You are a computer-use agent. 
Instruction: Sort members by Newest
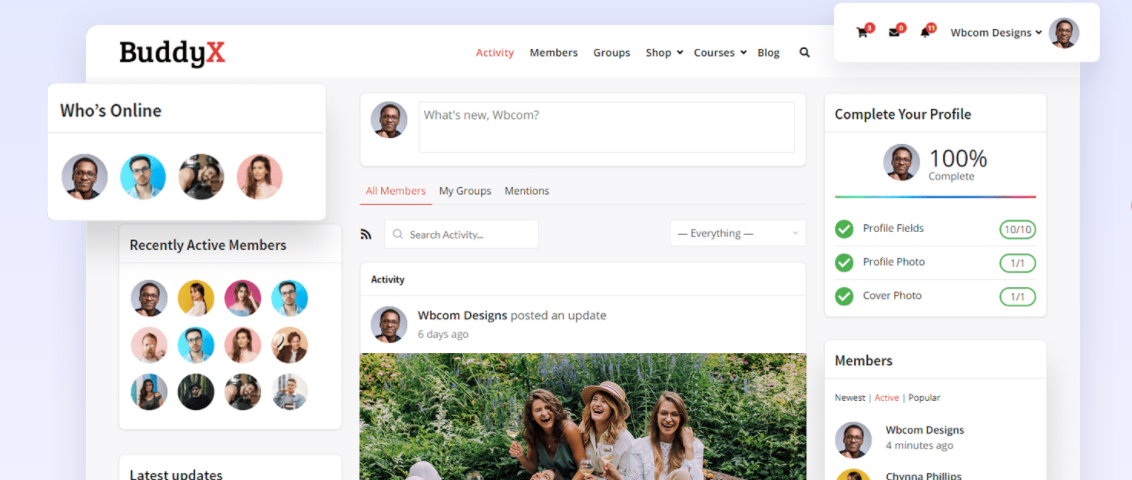pyautogui.click(x=850, y=398)
